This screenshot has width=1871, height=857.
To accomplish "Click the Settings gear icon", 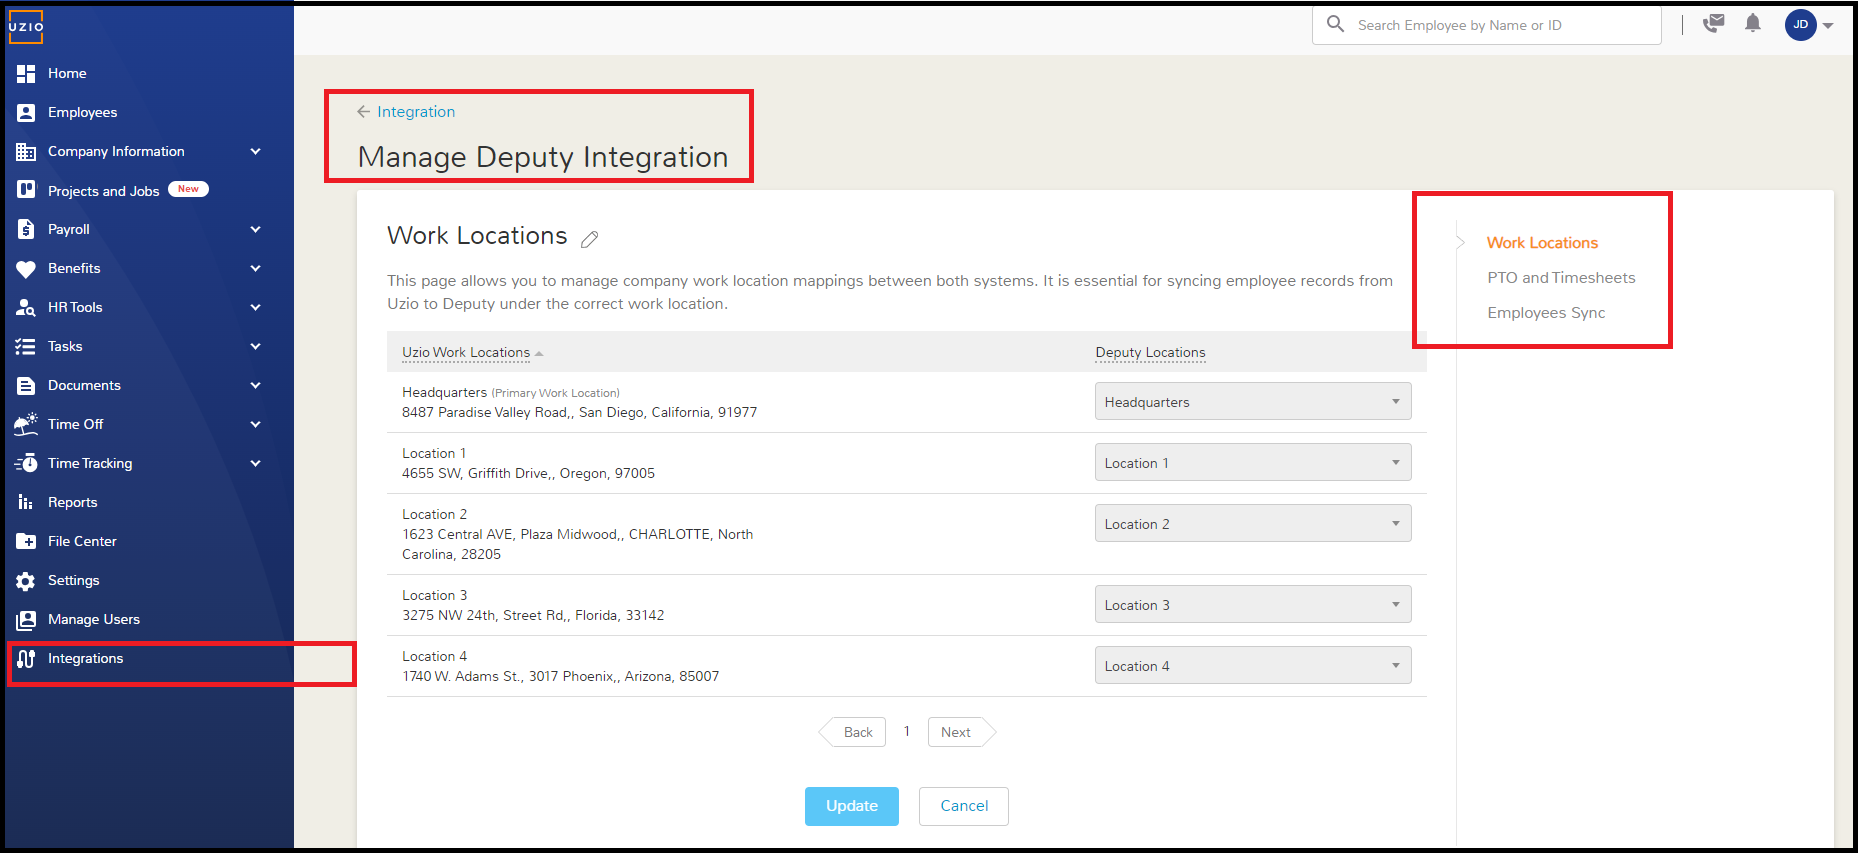I will click(x=26, y=581).
